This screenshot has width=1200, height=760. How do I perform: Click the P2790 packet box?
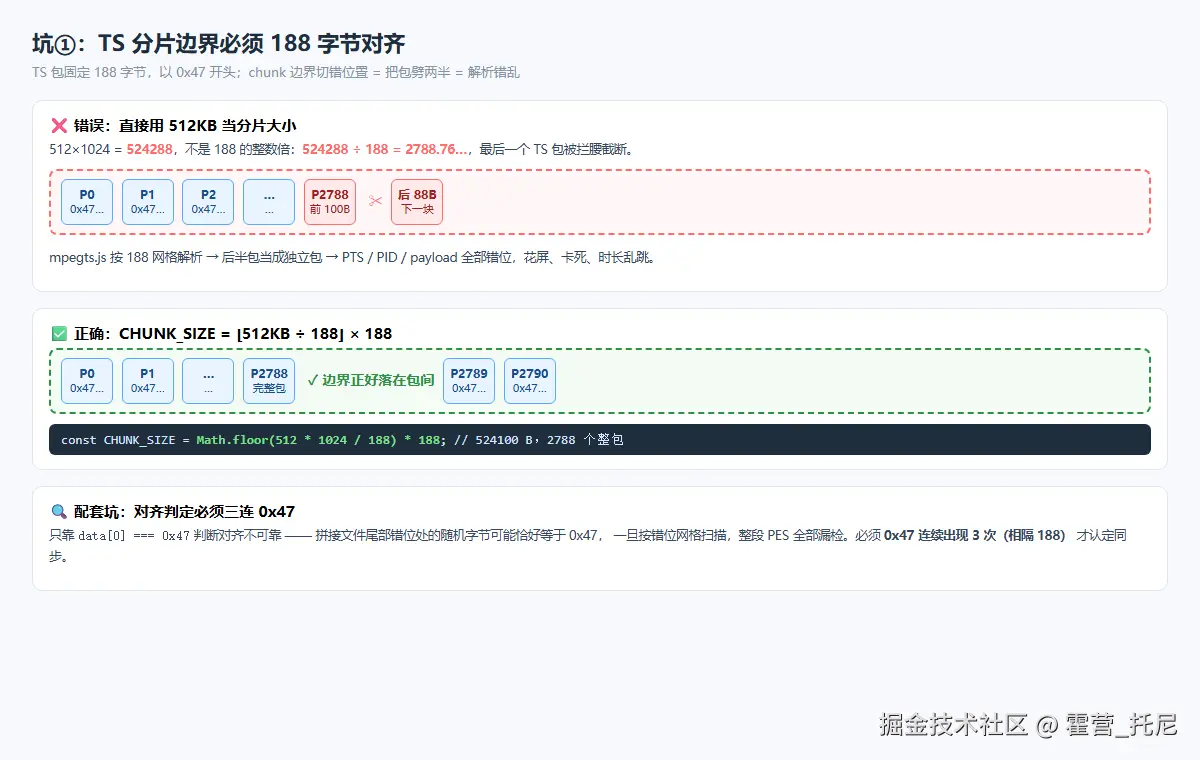tap(530, 381)
